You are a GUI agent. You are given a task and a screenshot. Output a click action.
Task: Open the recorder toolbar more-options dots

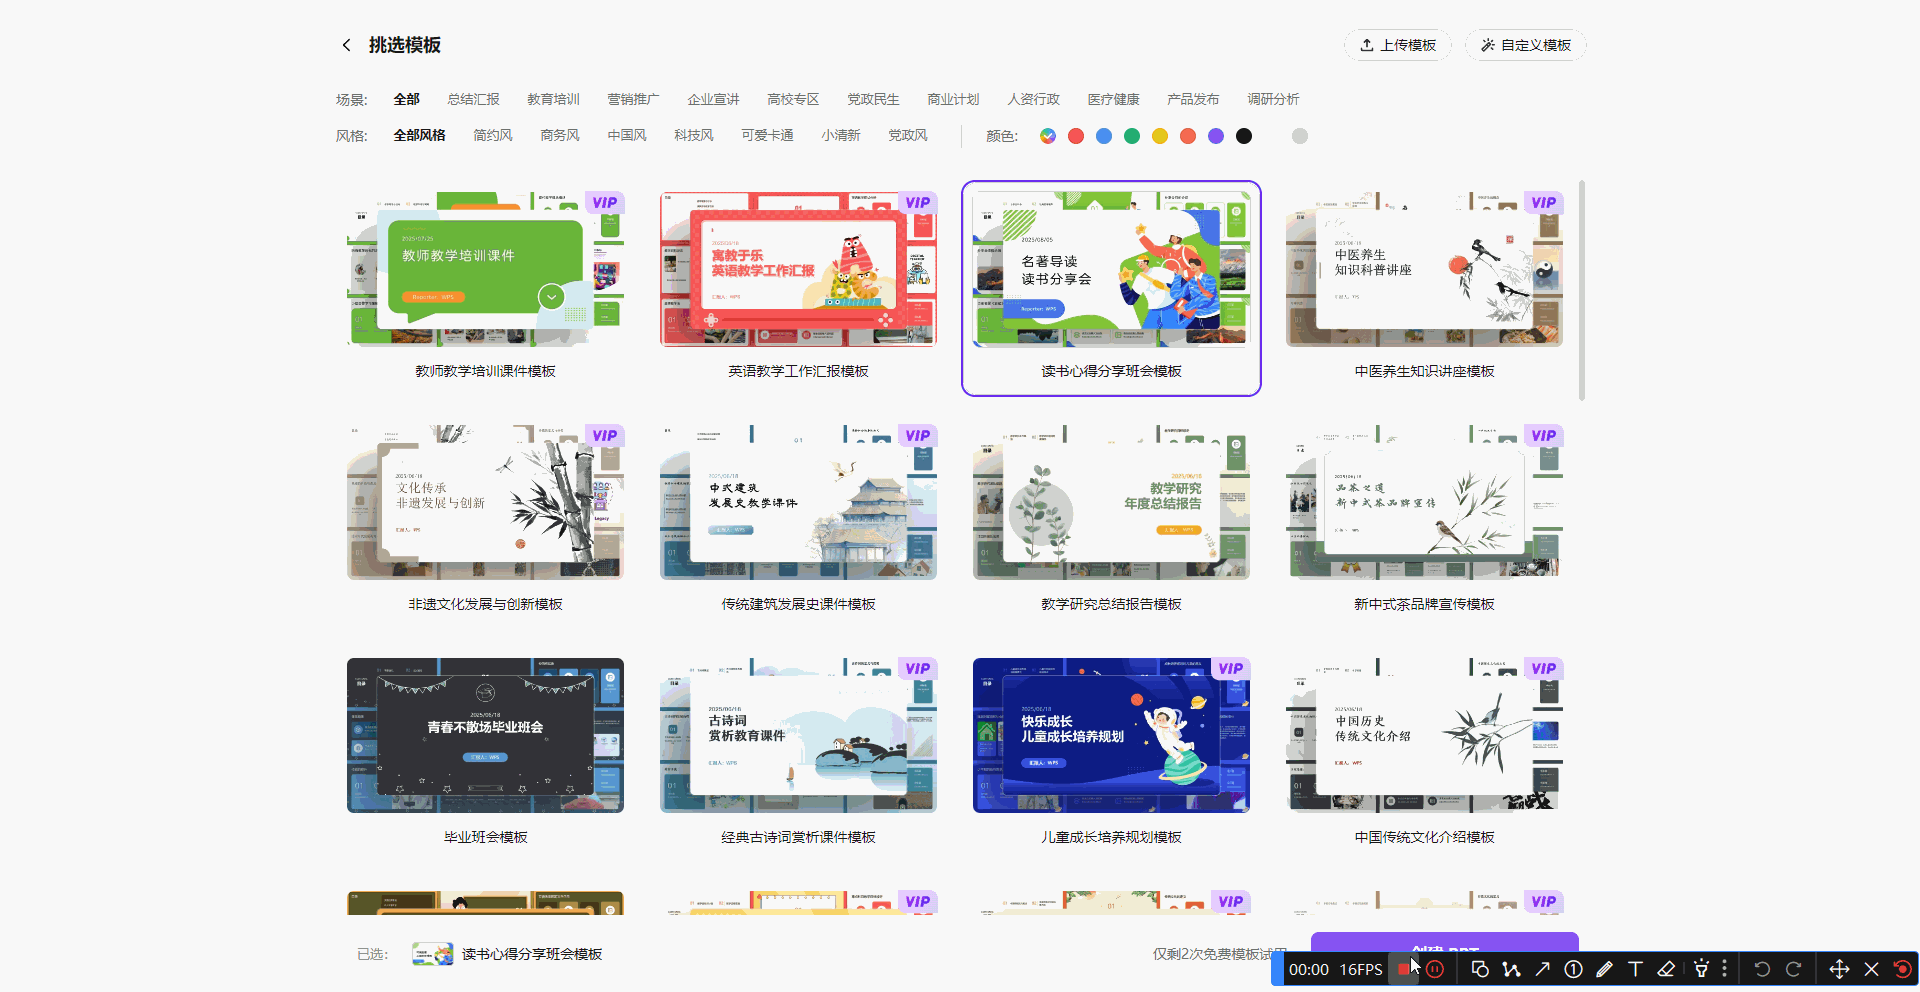point(1724,969)
